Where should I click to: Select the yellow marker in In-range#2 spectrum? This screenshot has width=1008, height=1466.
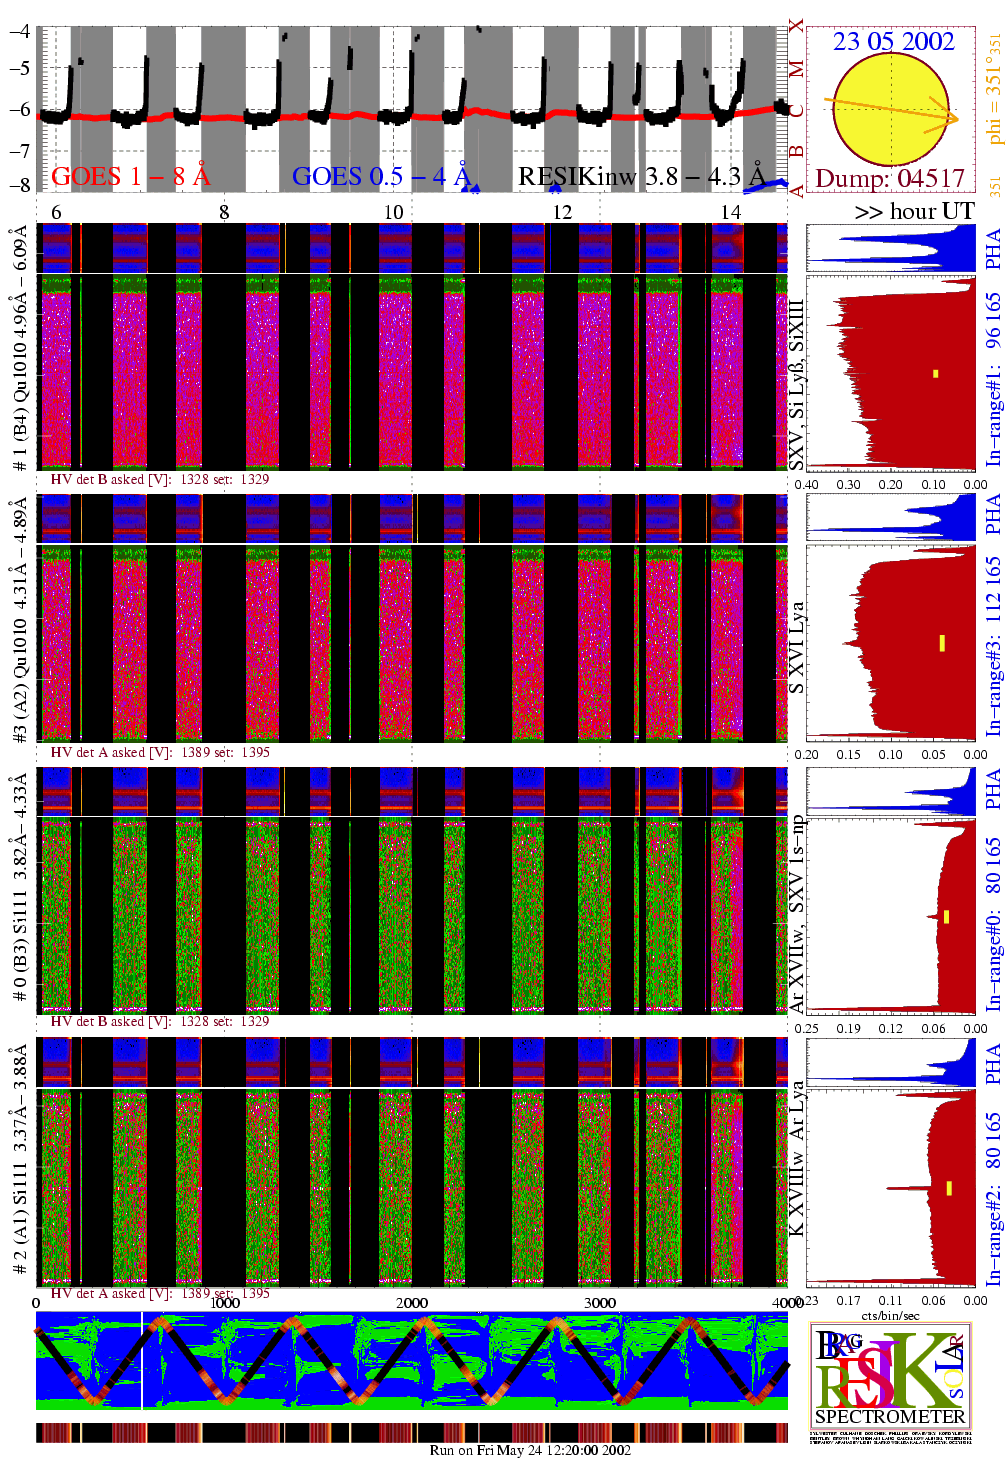pos(949,1188)
